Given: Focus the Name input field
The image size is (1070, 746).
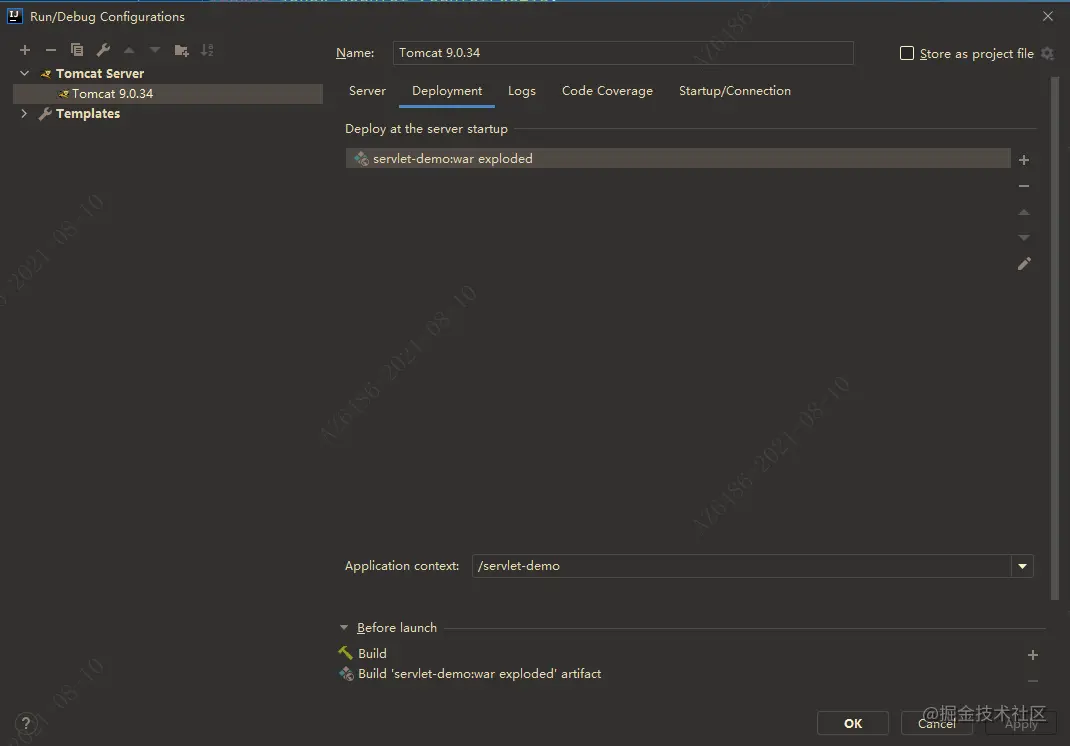Looking at the screenshot, I should (x=623, y=53).
